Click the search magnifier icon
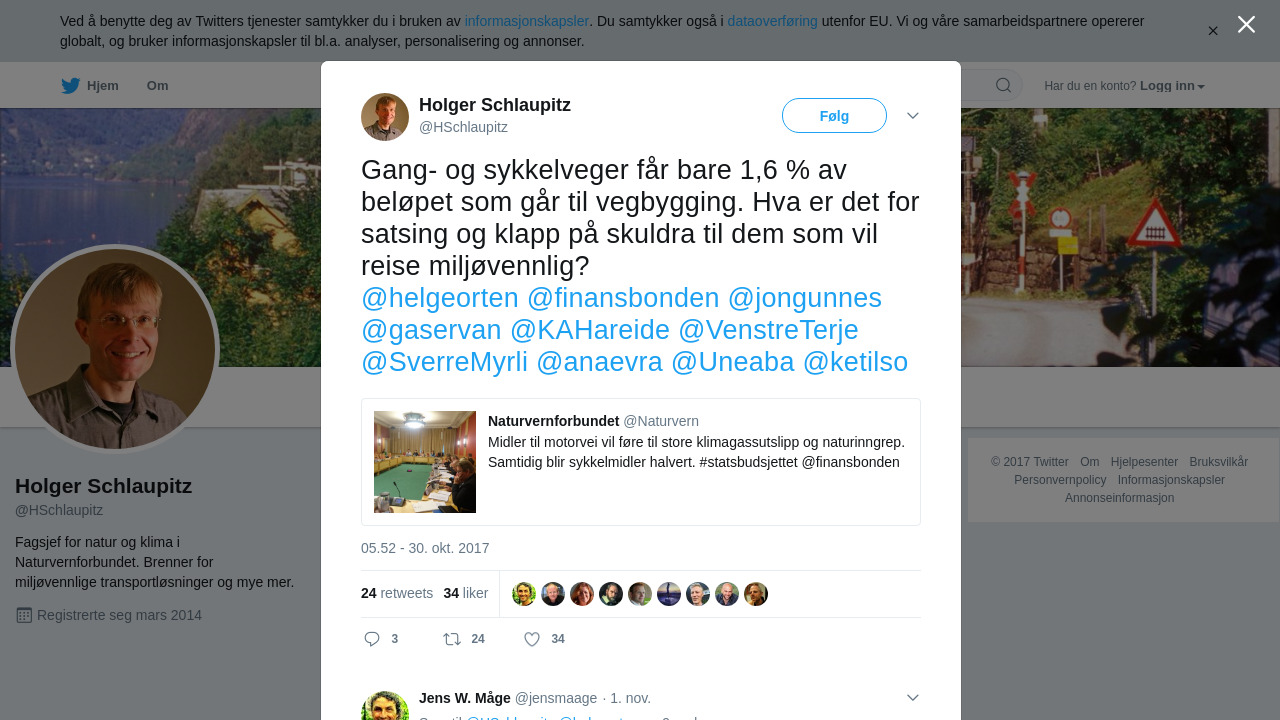 [1003, 86]
